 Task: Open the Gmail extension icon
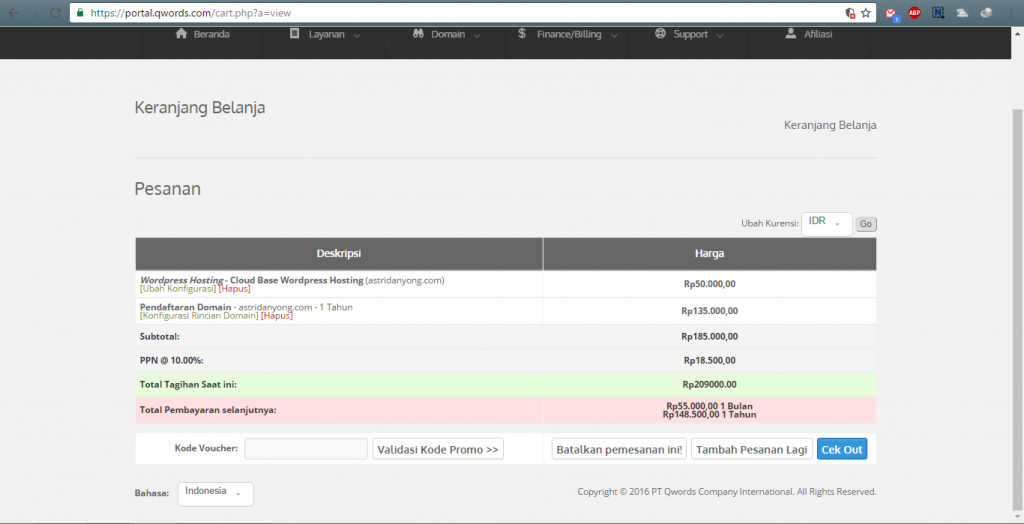[892, 14]
